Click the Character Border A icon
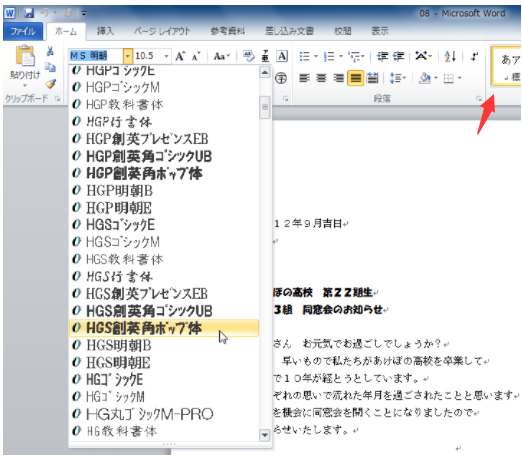 (x=282, y=56)
